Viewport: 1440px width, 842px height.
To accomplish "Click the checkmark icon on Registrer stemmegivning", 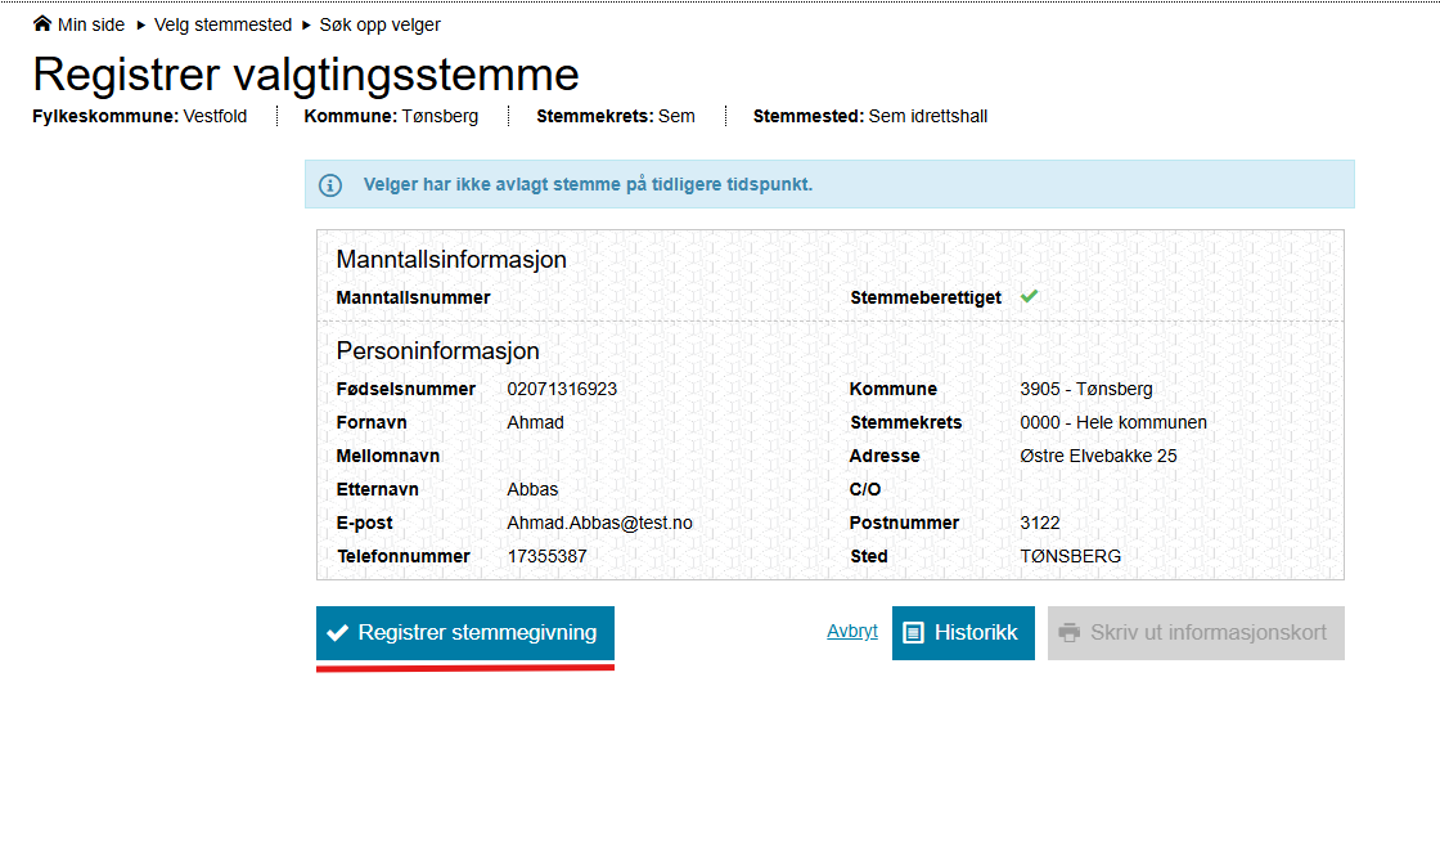I will [338, 632].
